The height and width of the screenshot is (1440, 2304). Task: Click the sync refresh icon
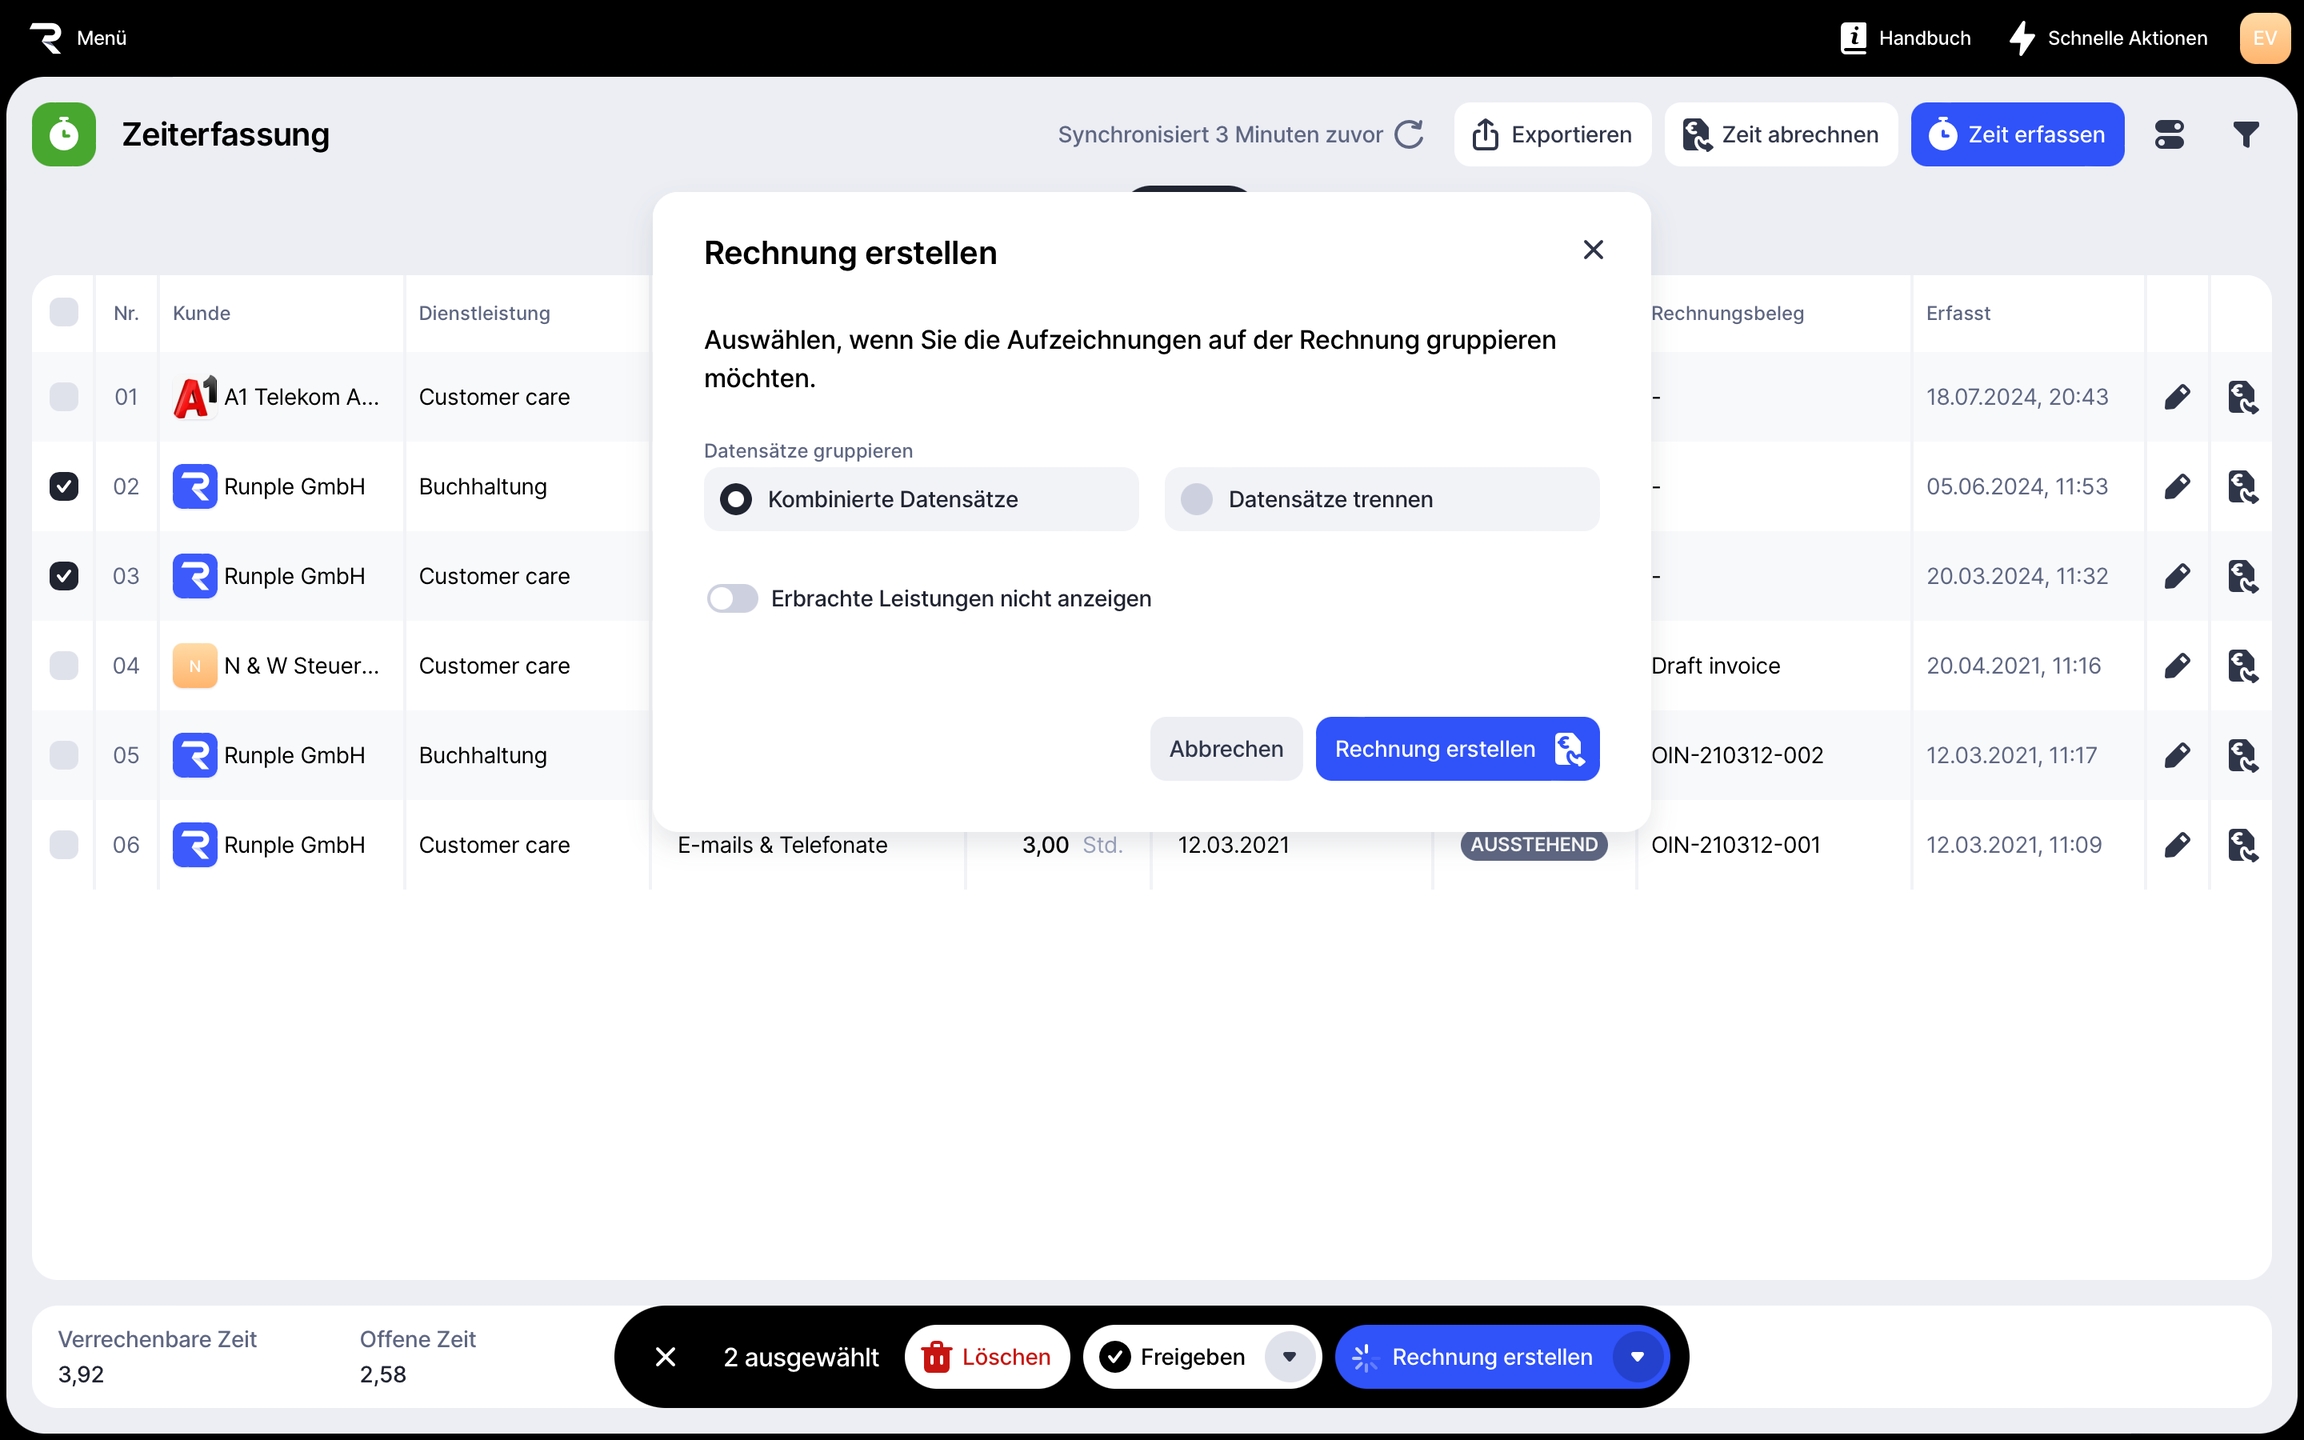tap(1409, 134)
